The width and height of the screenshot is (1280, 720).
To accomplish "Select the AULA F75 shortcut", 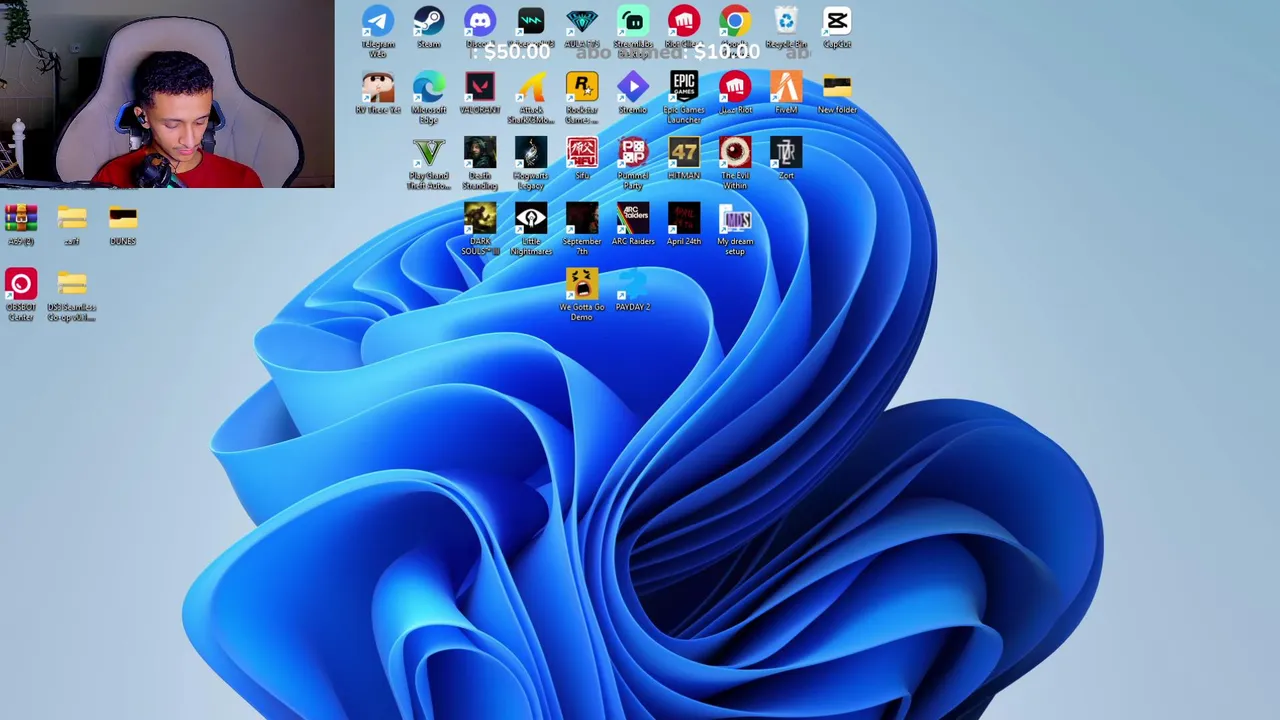I will coord(582,27).
